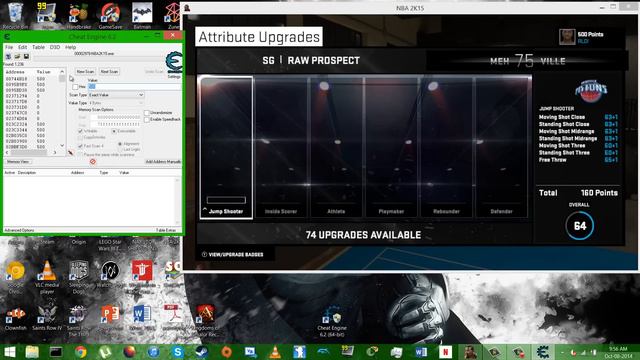Toggle the Fast Scan checkbox
Screen dimensions: 640x360
(x=80, y=146)
